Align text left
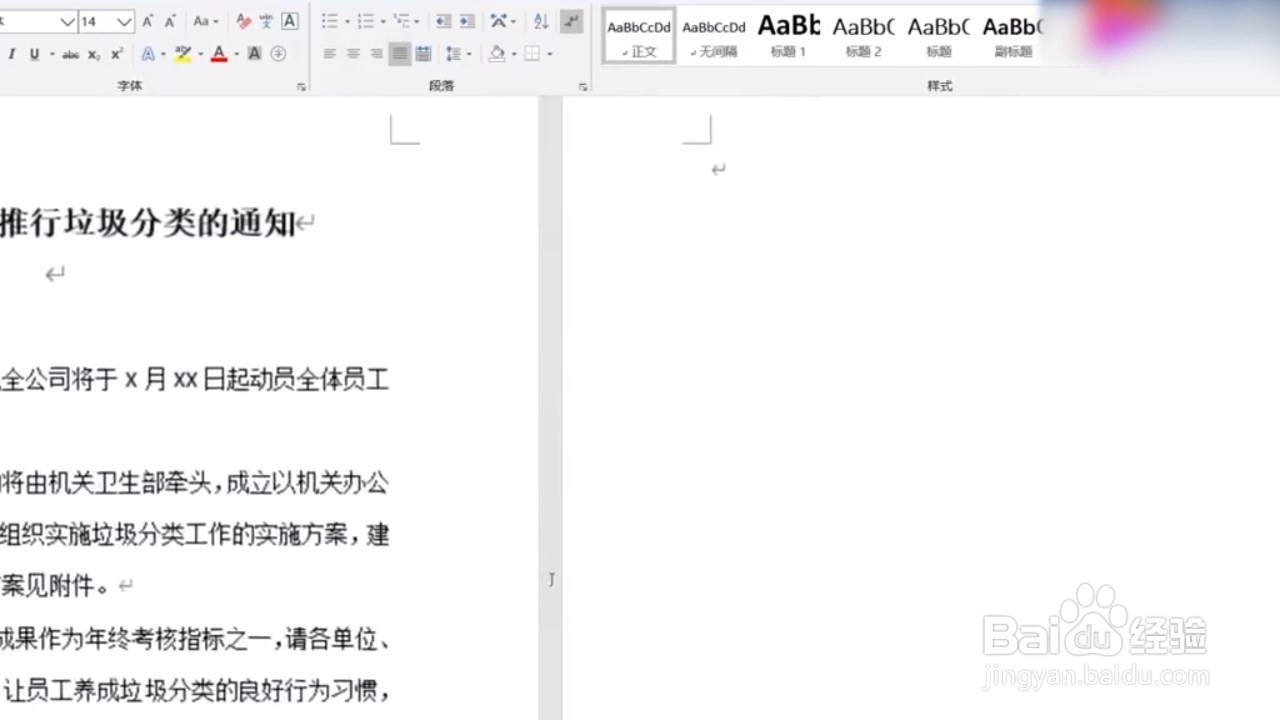The image size is (1280, 720). coord(330,54)
